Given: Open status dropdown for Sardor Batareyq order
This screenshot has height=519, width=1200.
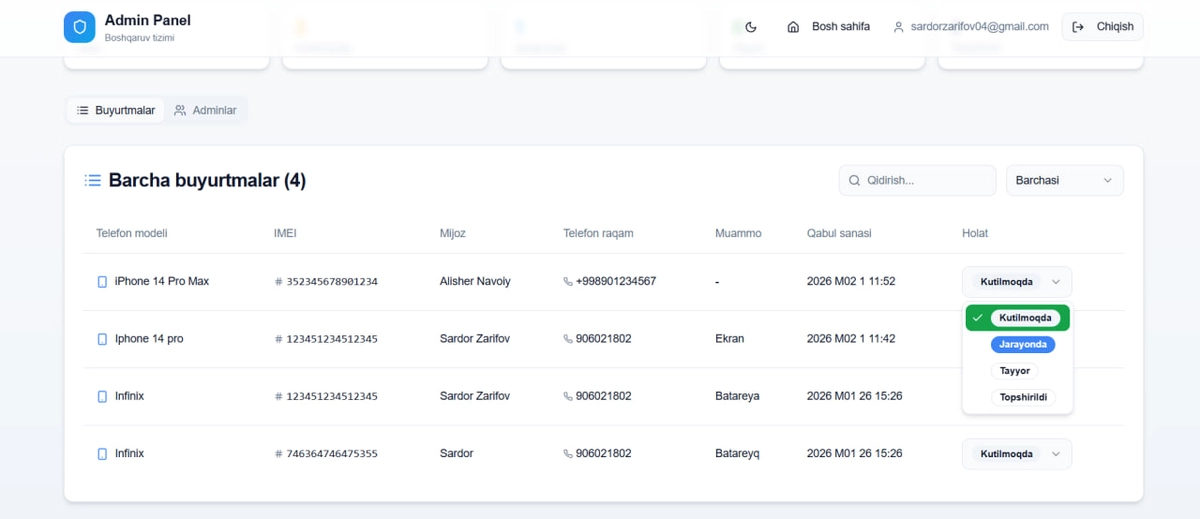Looking at the screenshot, I should (1017, 454).
